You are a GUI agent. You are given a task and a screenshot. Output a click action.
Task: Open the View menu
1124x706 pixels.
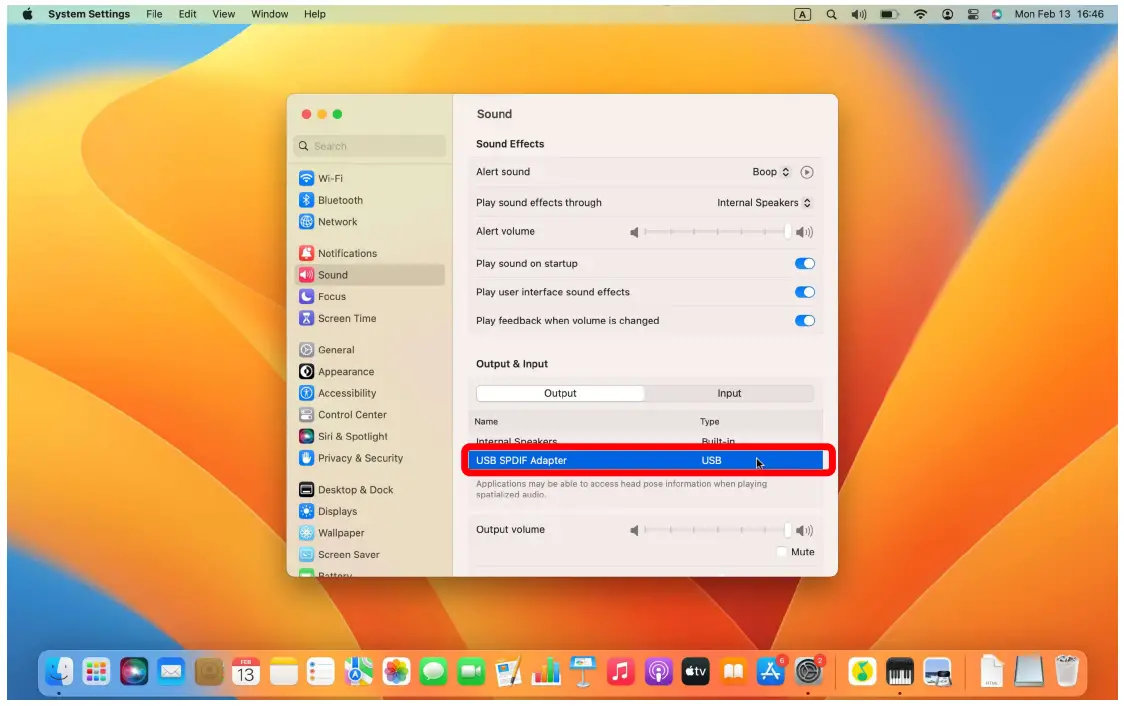pos(224,14)
